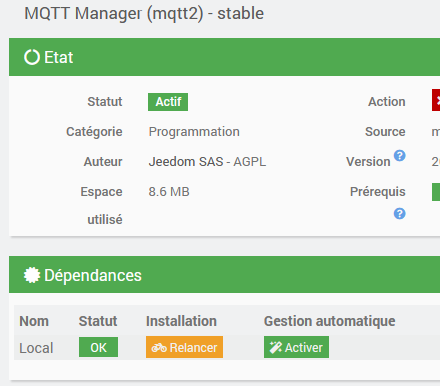This screenshot has width=440, height=386.
Task: Select the Dépendances panel header
Action: point(224,275)
